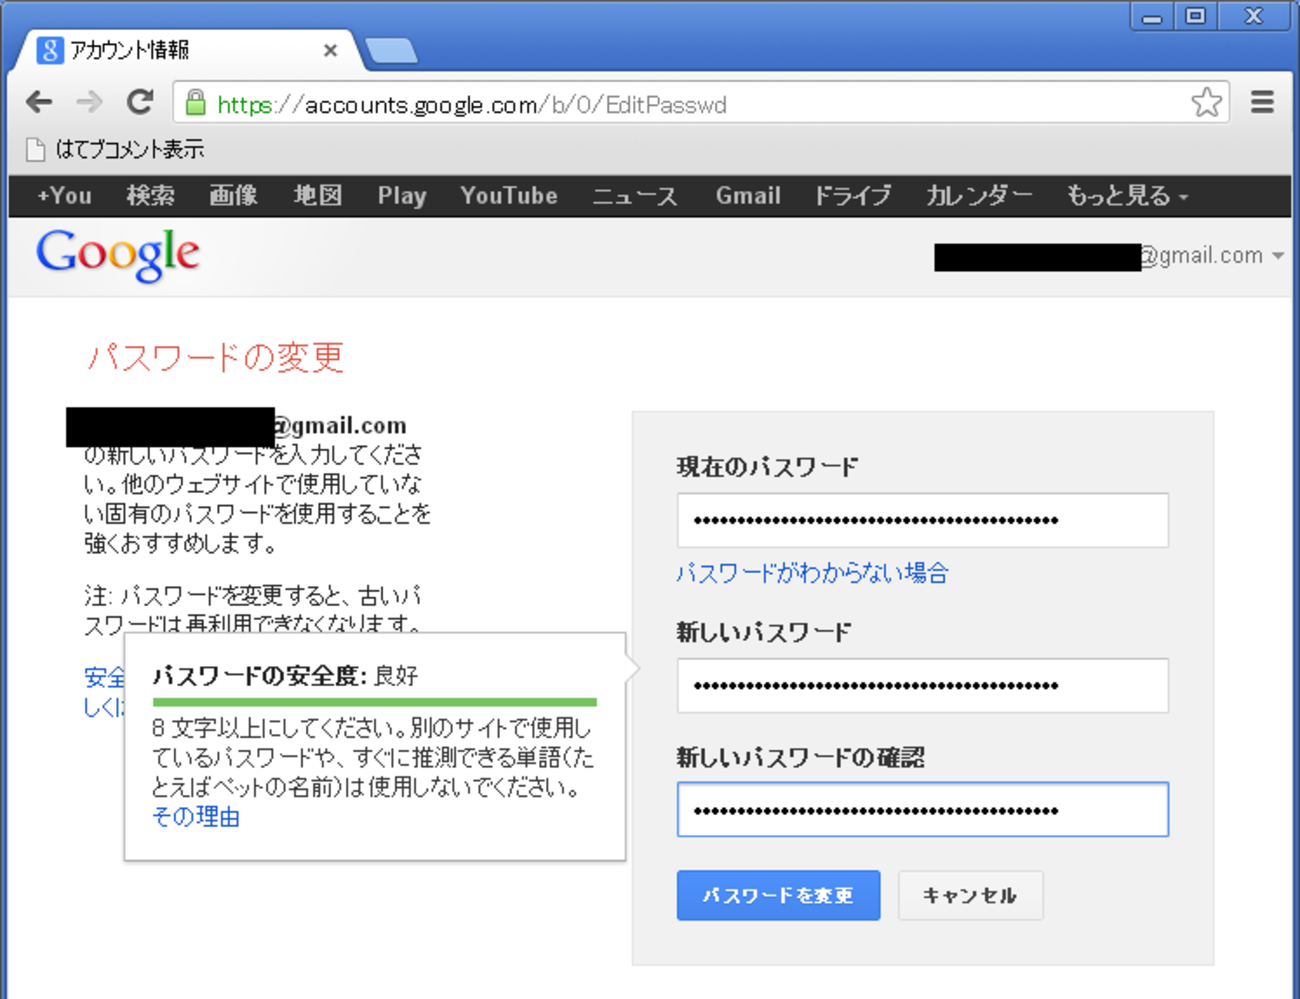This screenshot has height=999, width=1300.
Task: Close the Chrome window
Action: (1254, 17)
